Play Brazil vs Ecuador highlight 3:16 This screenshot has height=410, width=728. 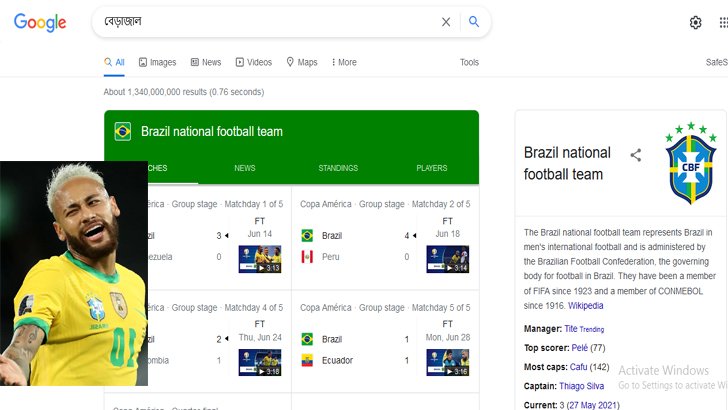448,362
